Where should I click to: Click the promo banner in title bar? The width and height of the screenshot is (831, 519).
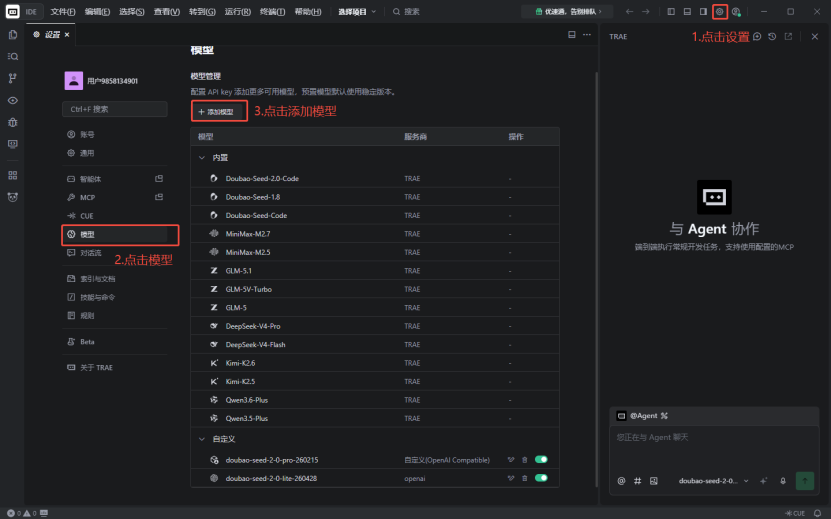pos(567,11)
